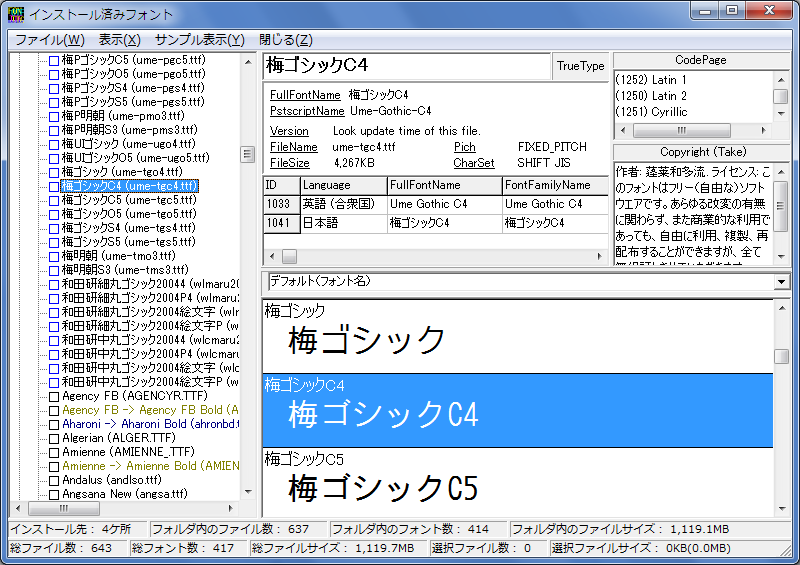Click the FullFontName table column header
The height and width of the screenshot is (565, 800).
point(445,185)
